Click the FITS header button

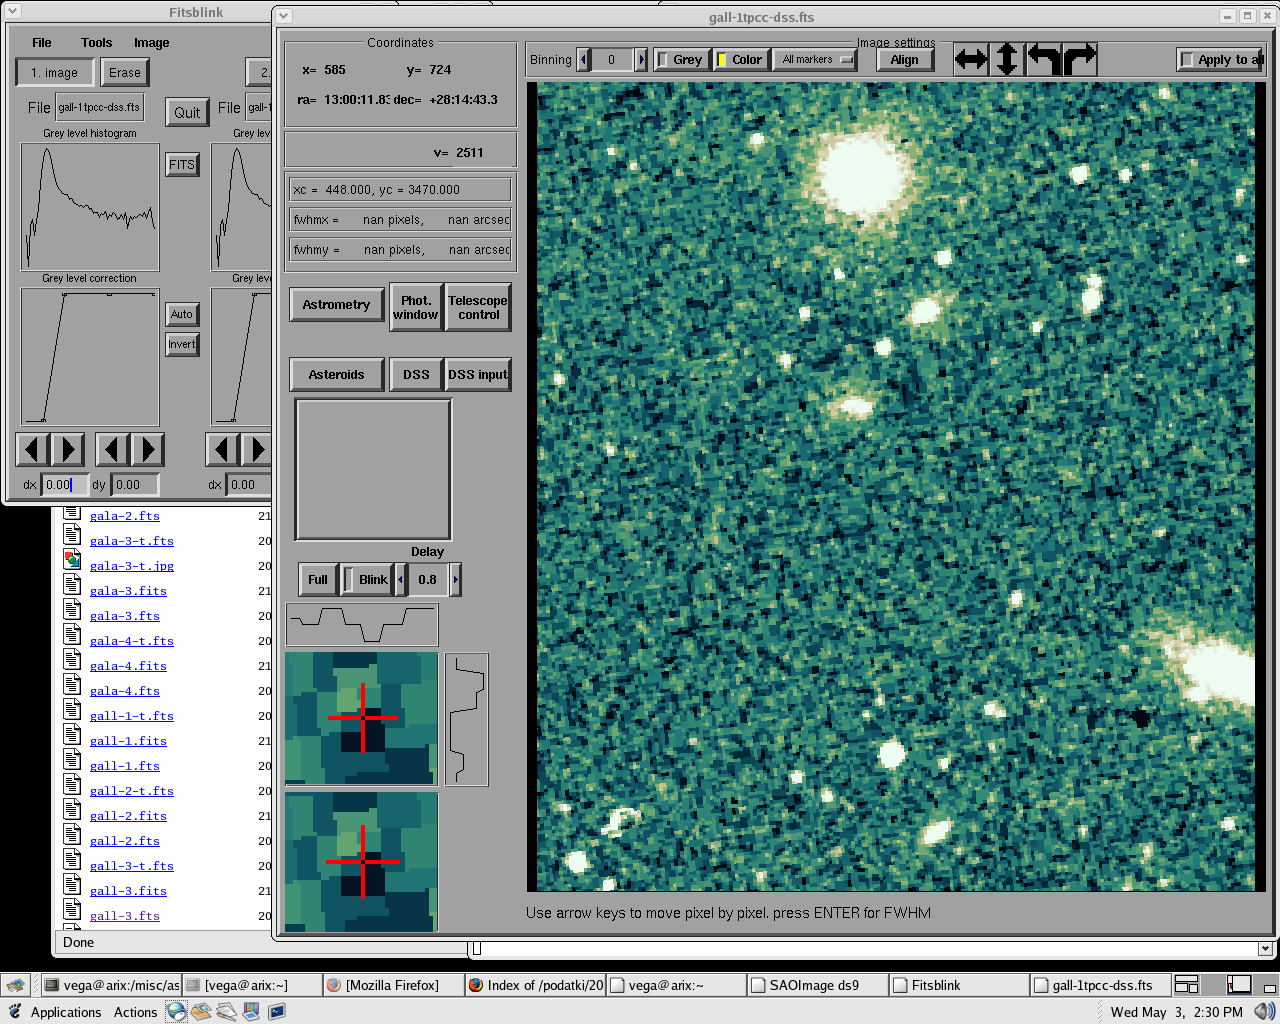point(182,165)
